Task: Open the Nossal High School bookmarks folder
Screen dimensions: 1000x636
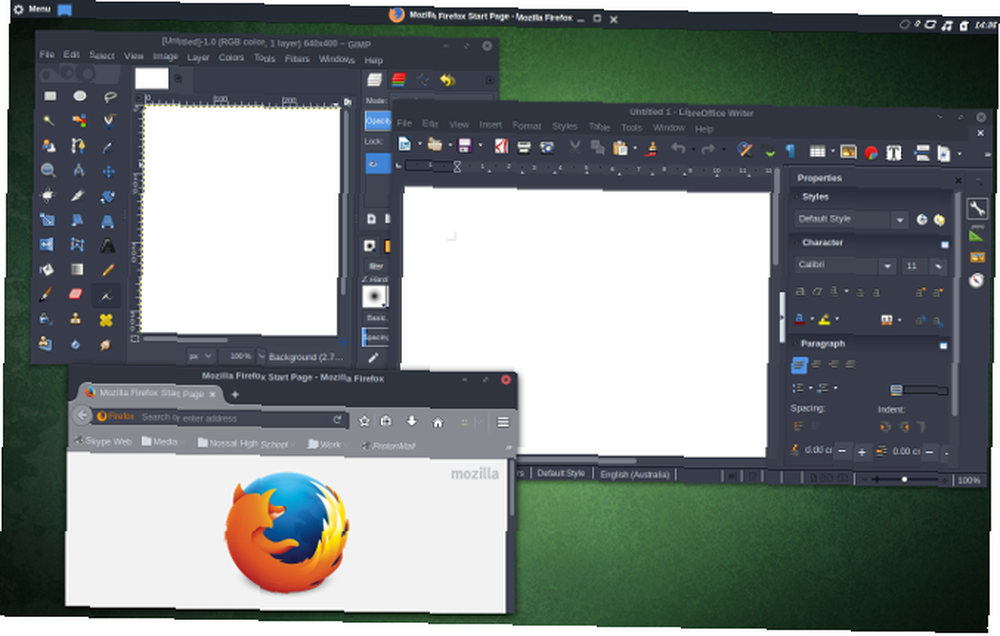Action: pos(246,443)
